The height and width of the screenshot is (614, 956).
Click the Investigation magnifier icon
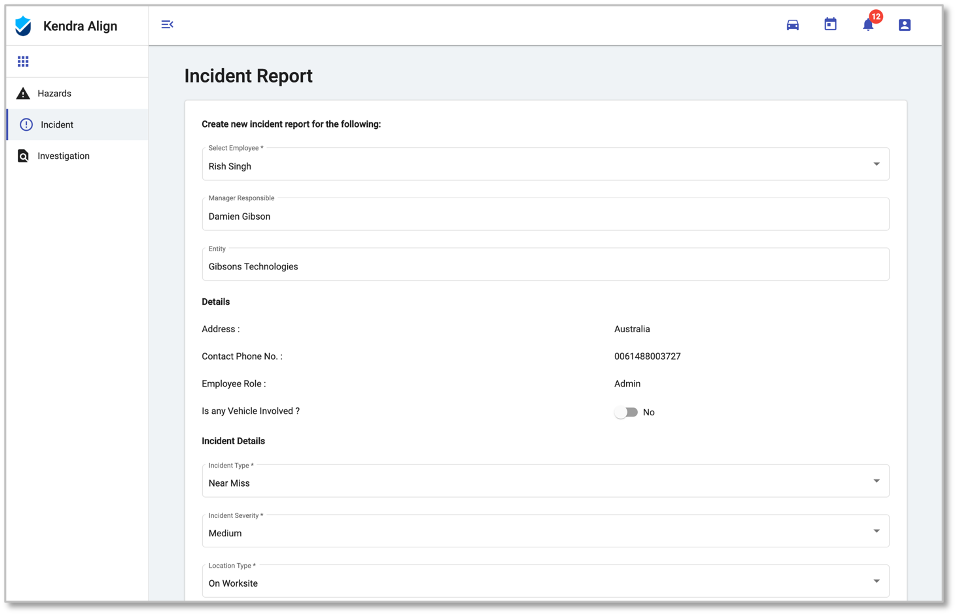(x=23, y=156)
